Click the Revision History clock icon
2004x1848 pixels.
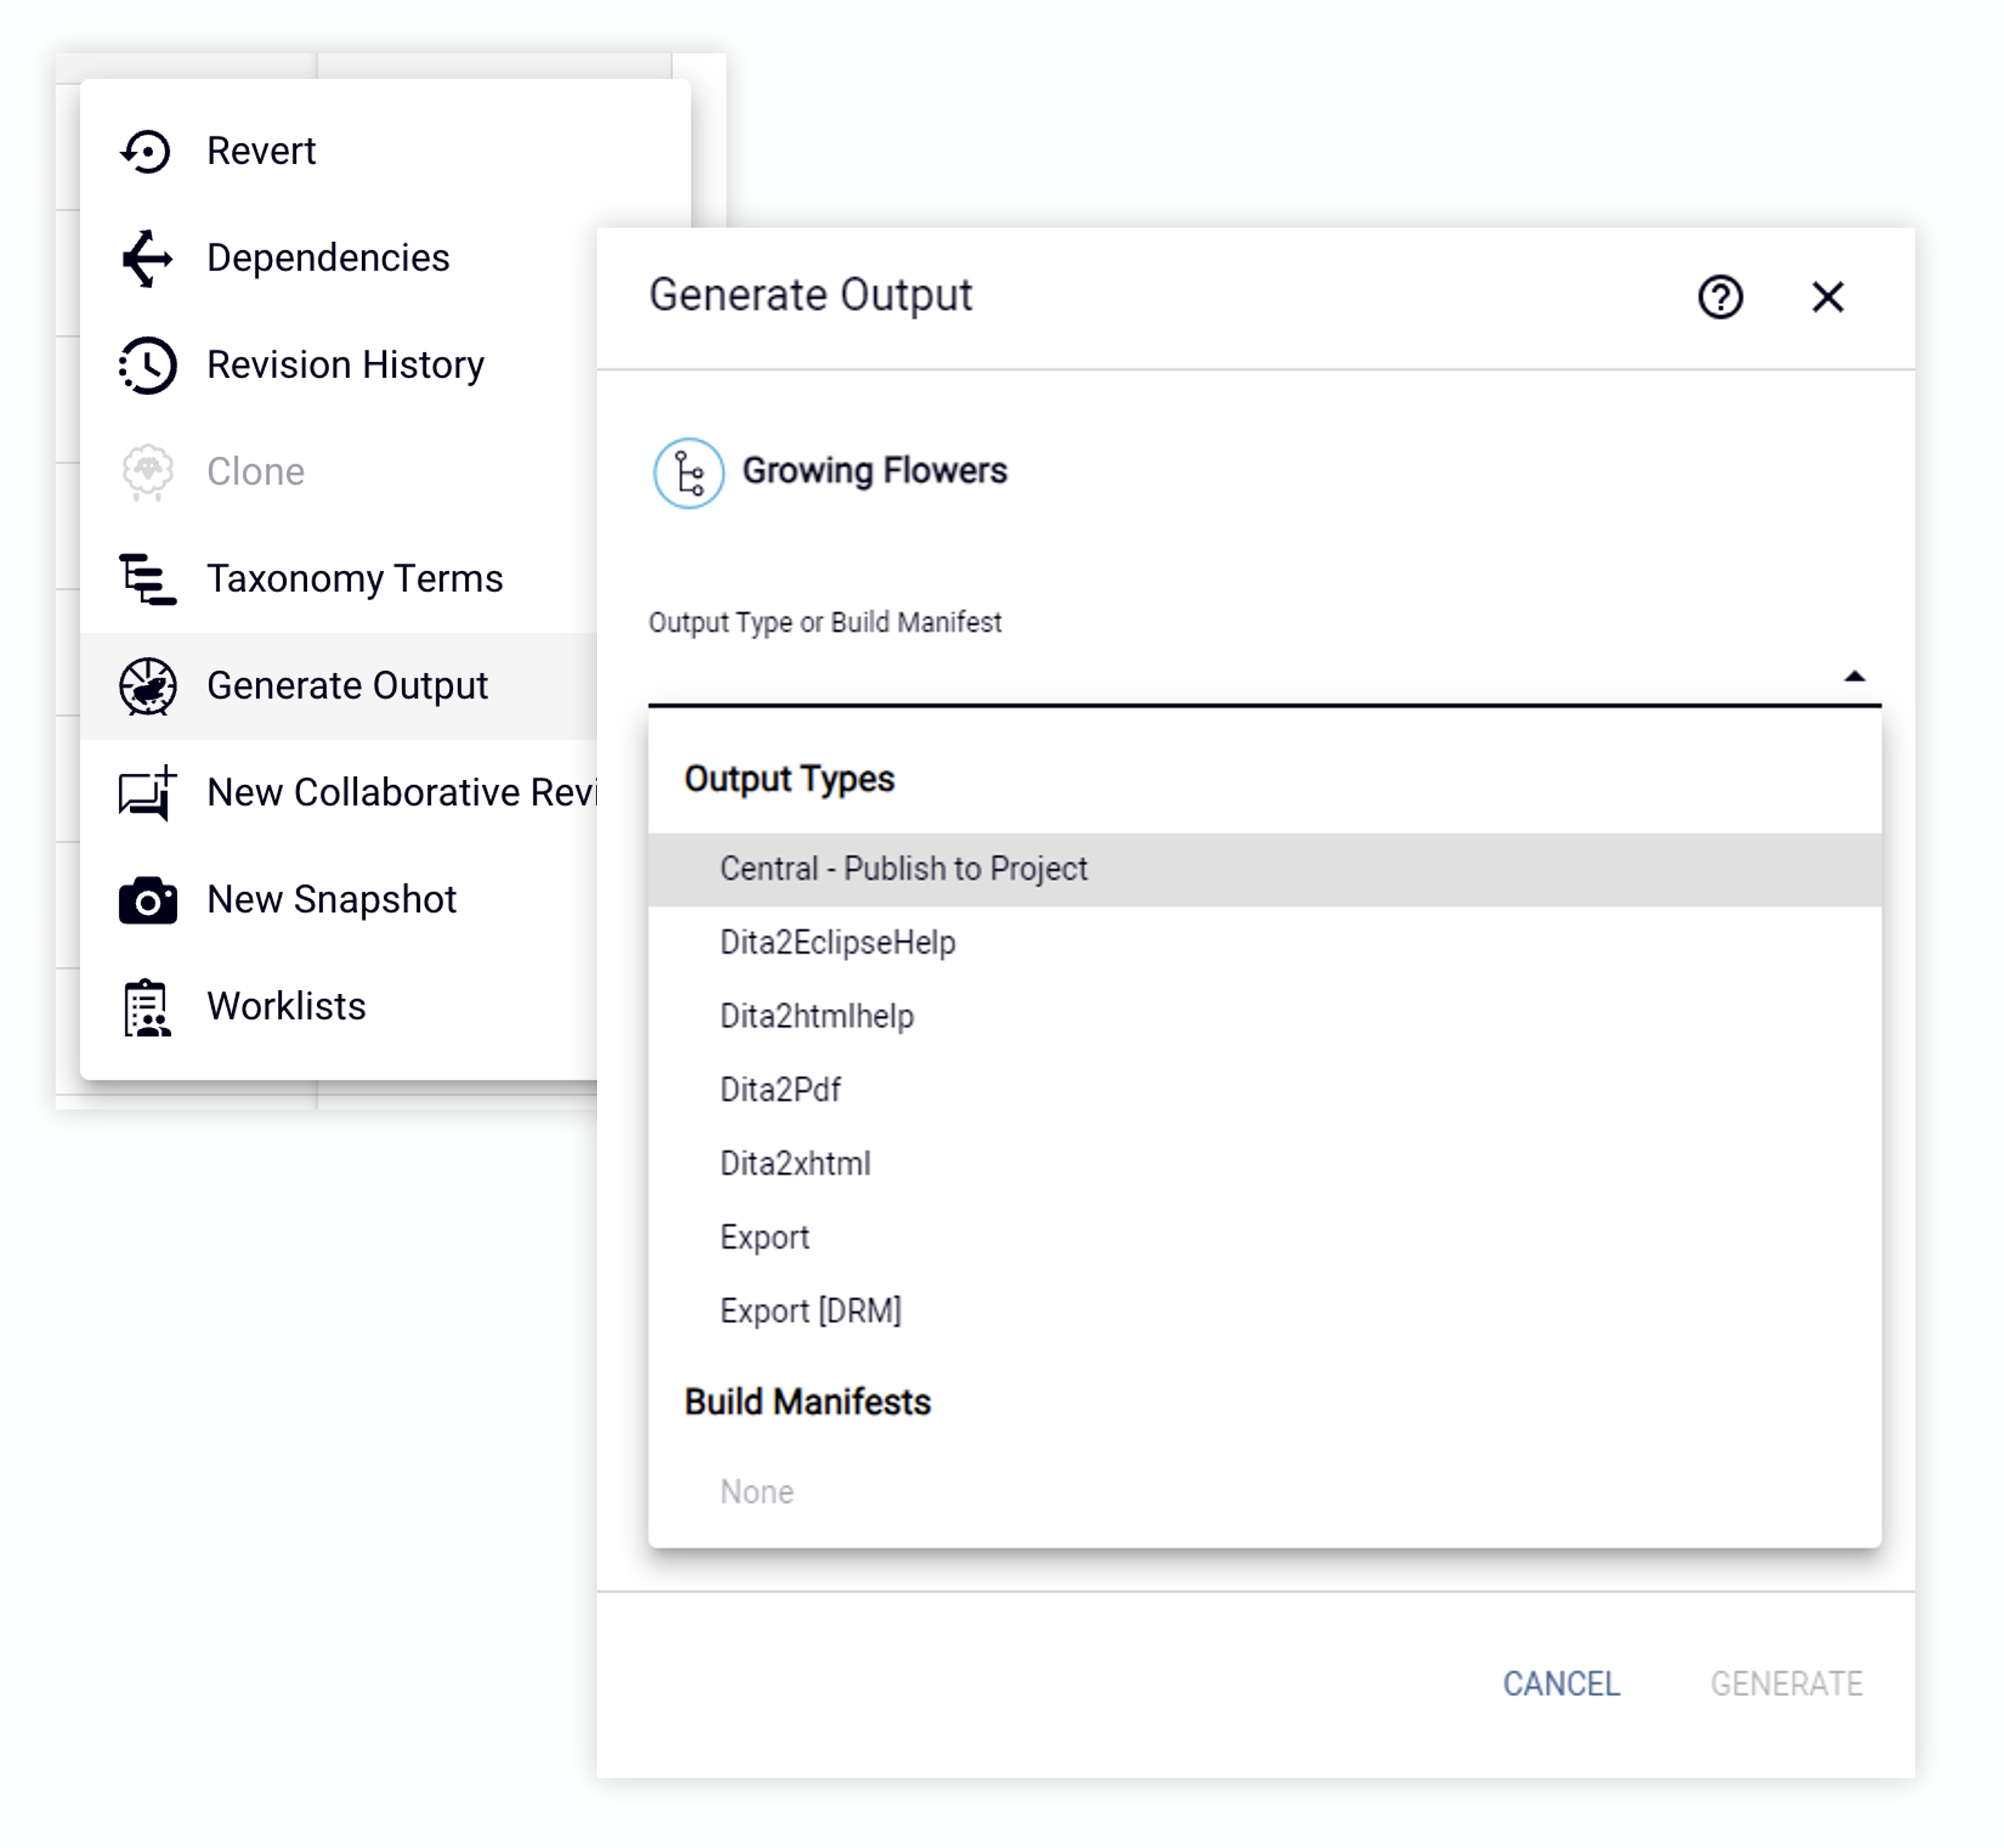(x=147, y=365)
